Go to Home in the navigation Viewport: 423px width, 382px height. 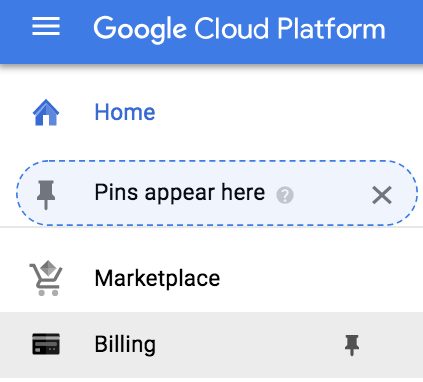click(125, 112)
